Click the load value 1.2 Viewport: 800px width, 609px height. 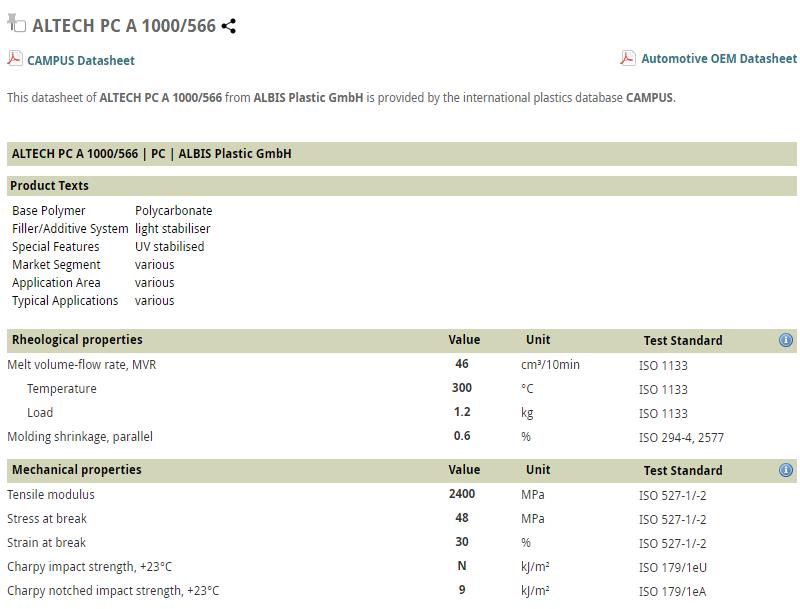coord(462,412)
